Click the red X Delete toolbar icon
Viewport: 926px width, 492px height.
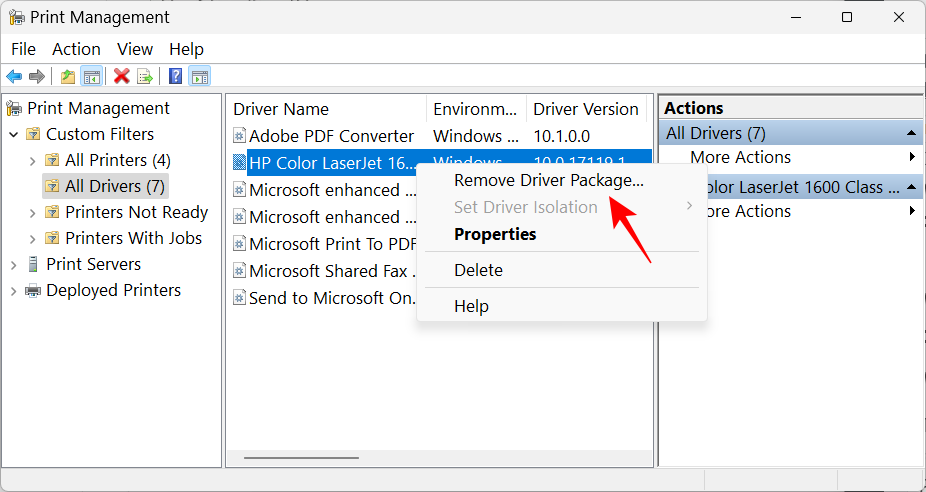click(122, 76)
